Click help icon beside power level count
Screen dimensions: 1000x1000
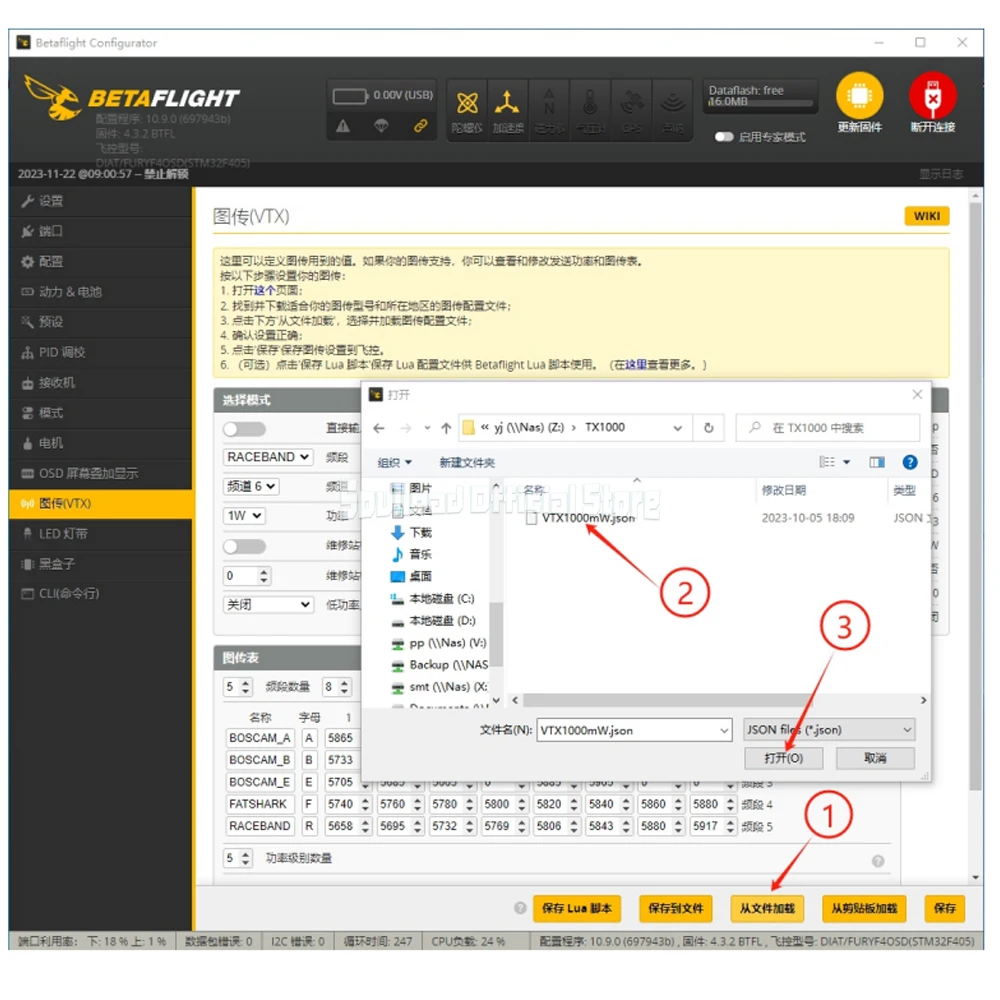[x=878, y=861]
